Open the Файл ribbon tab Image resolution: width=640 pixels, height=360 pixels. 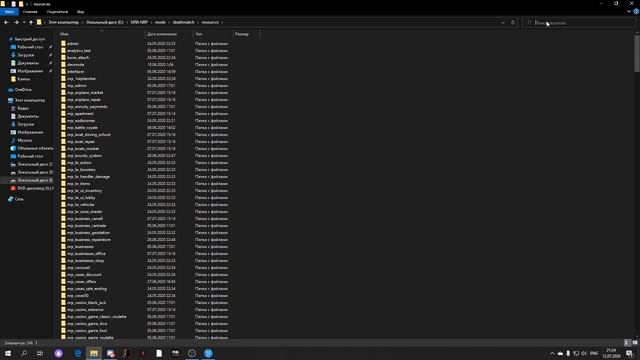pos(9,12)
